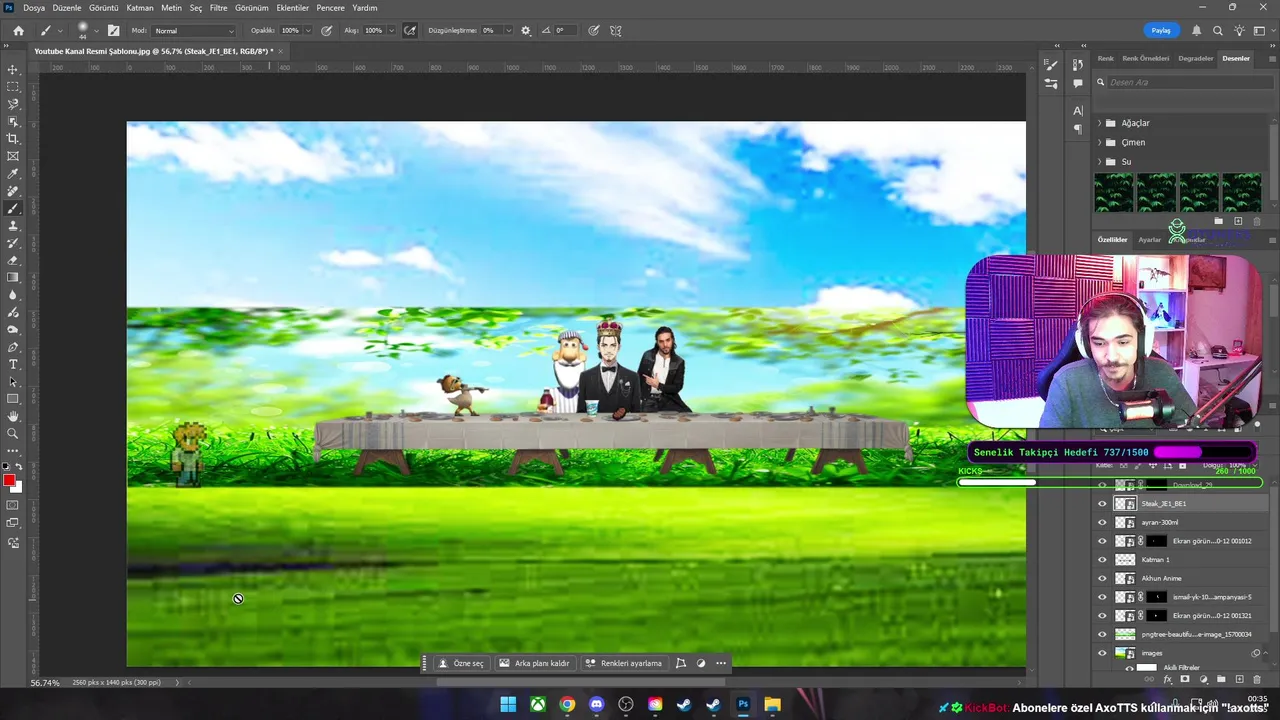Open the Filtre menu
Image resolution: width=1280 pixels, height=720 pixels.
218,8
